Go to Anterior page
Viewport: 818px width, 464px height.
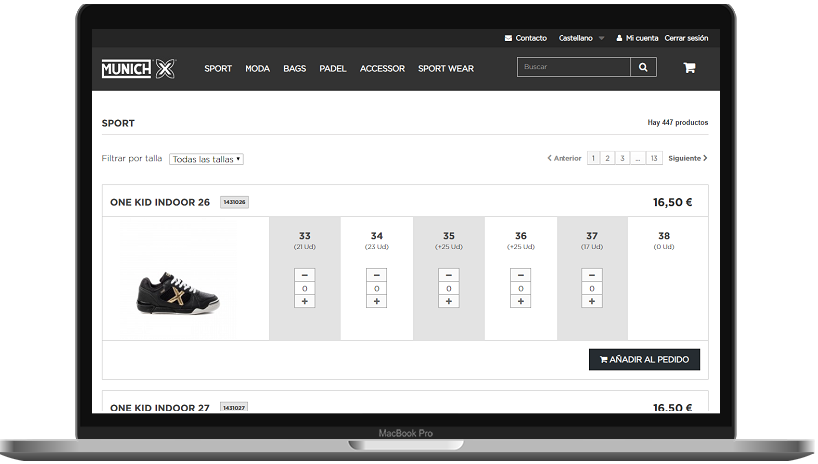[x=564, y=158]
